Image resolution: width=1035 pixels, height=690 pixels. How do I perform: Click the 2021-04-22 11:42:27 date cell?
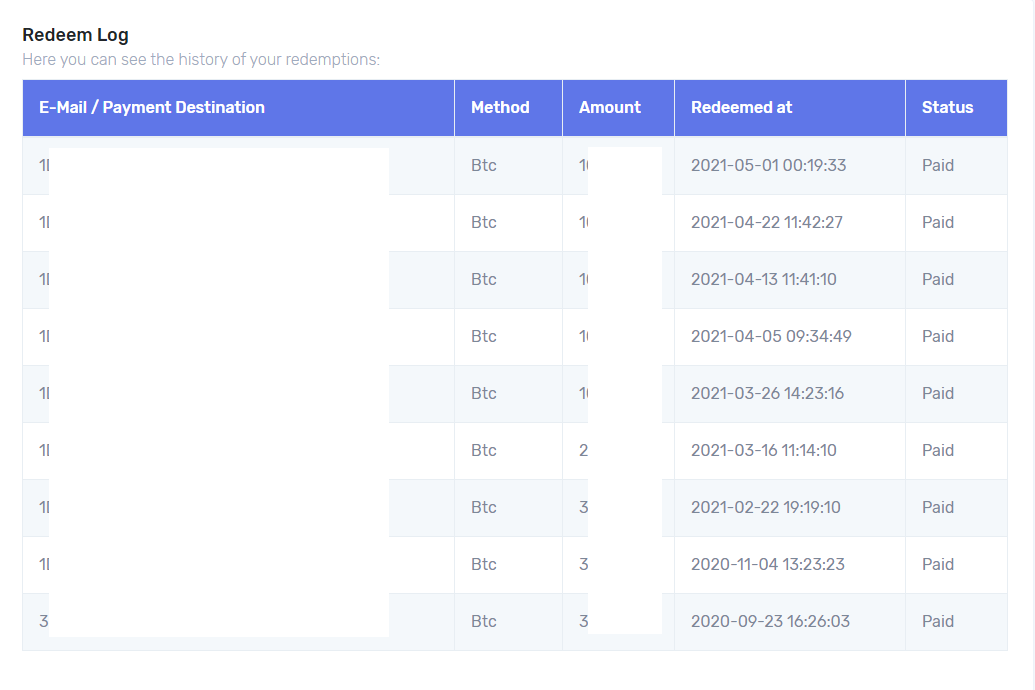click(x=766, y=222)
